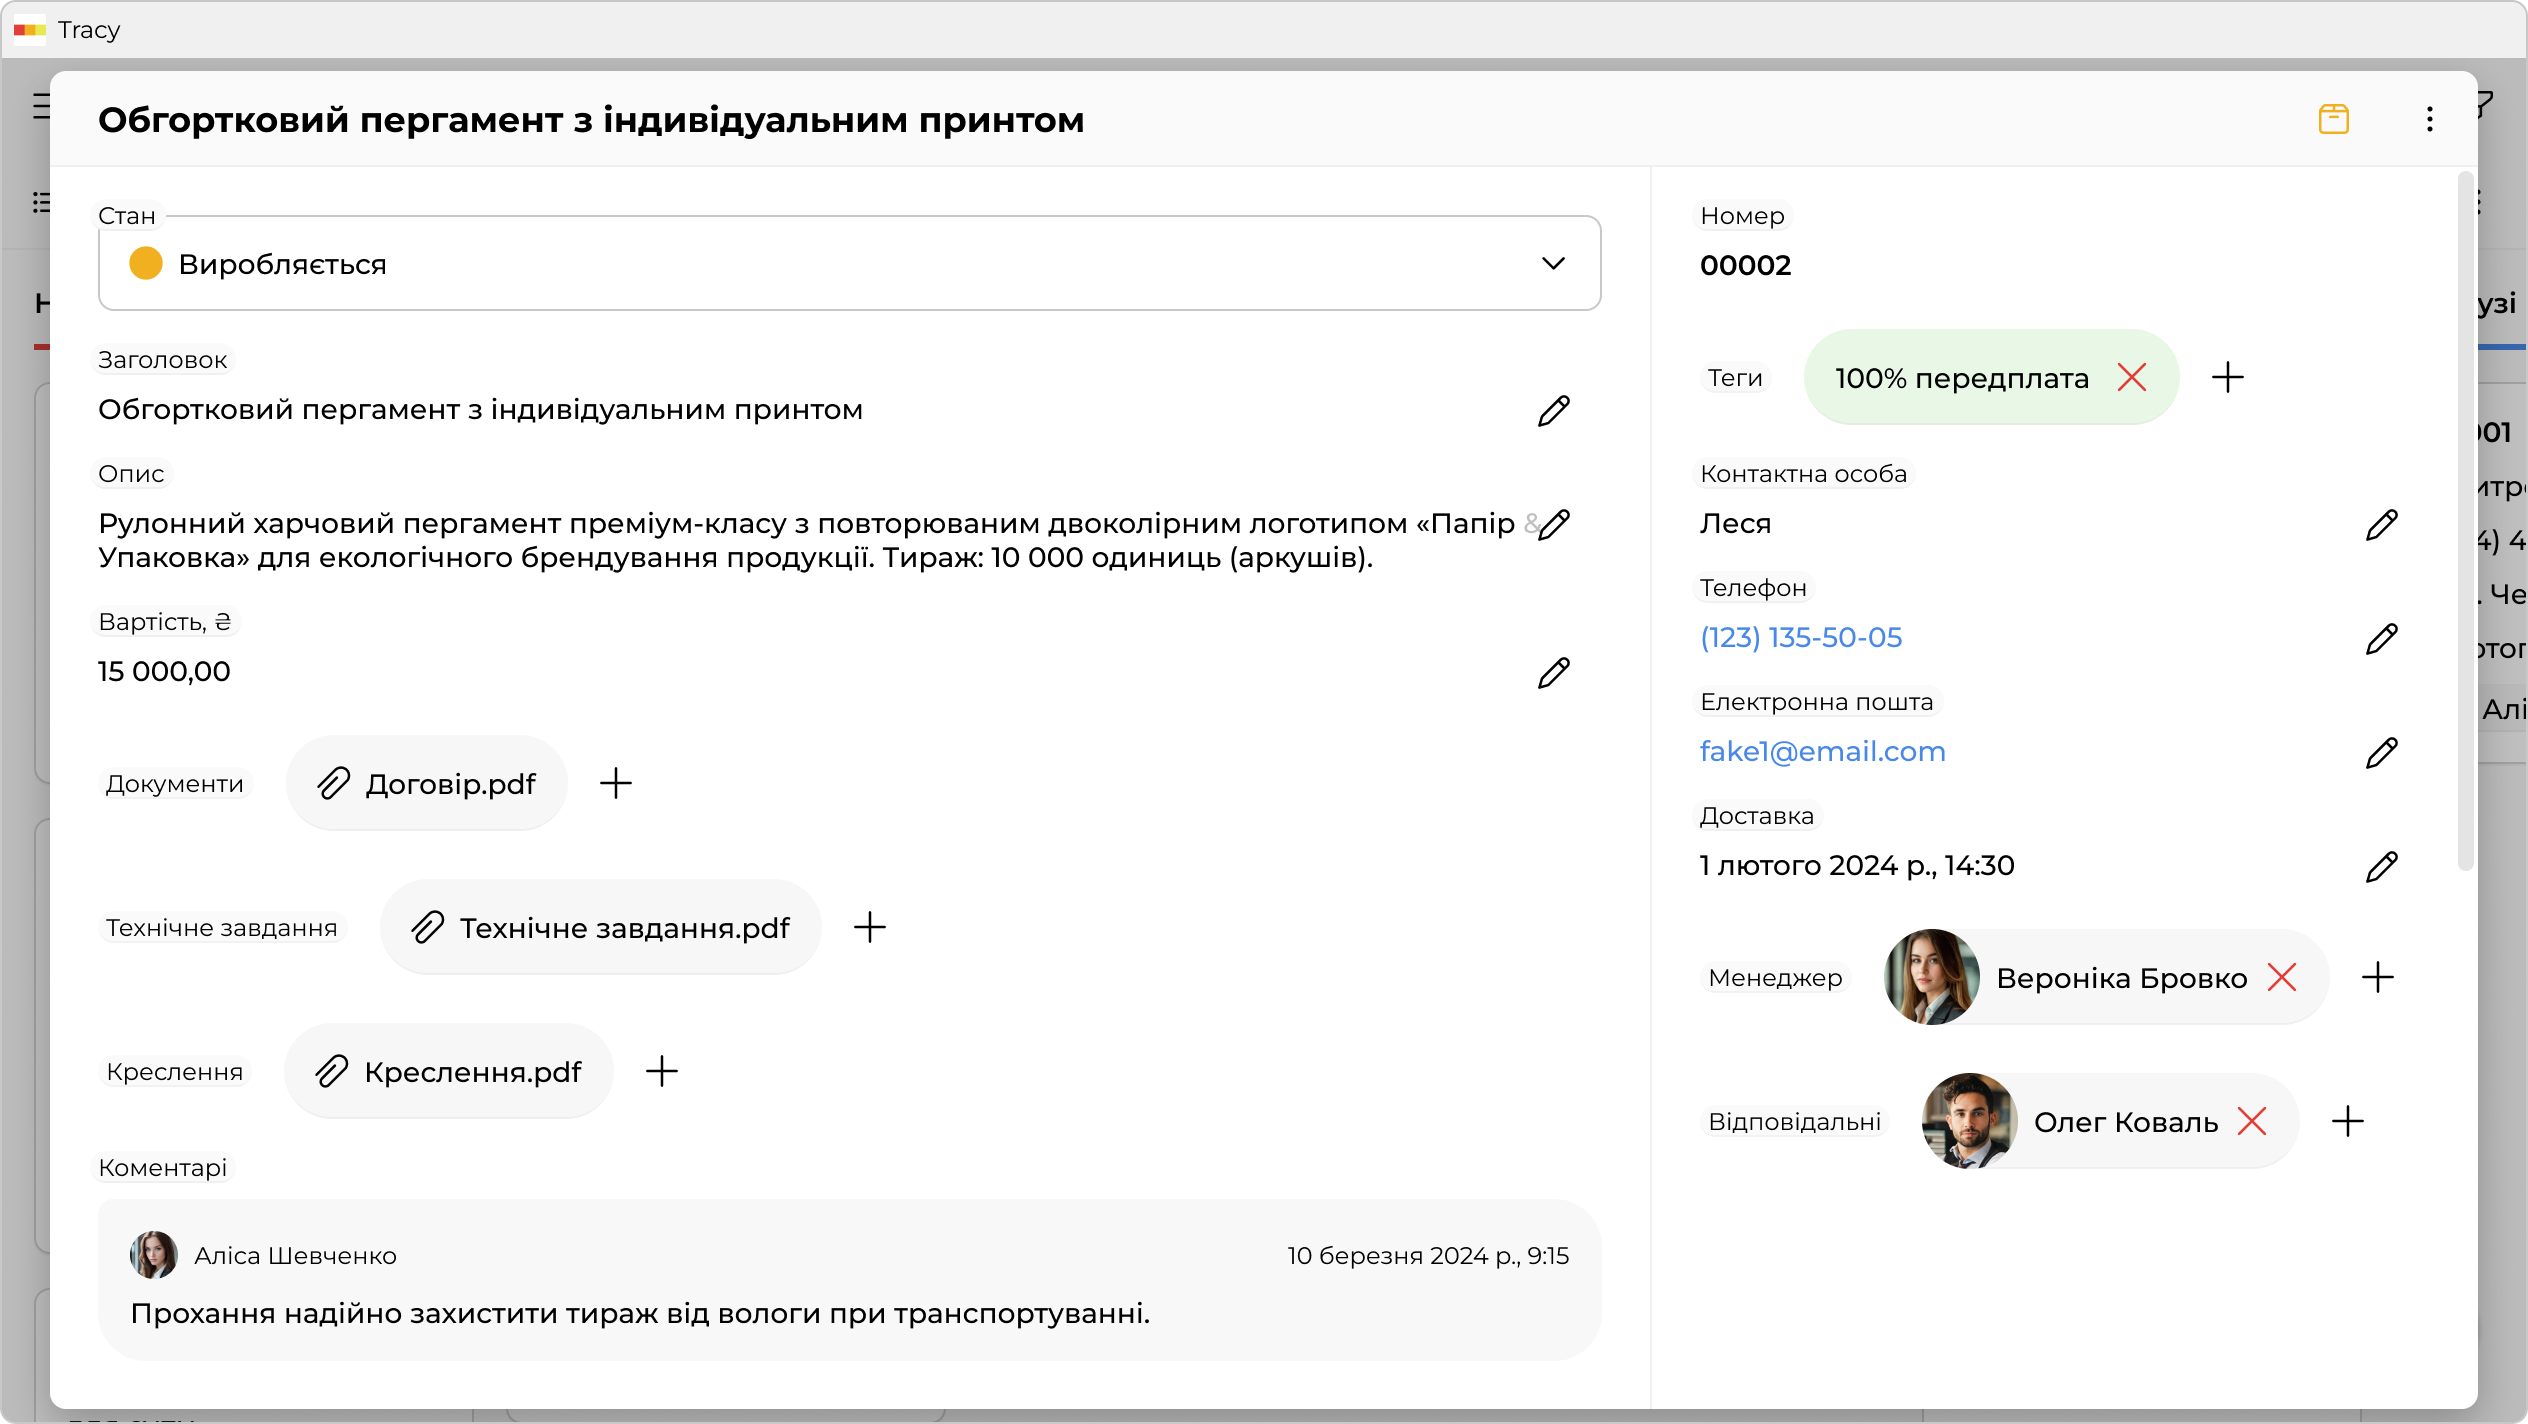Open the three-dot more options menu
The image size is (2528, 1424).
coord(2429,119)
